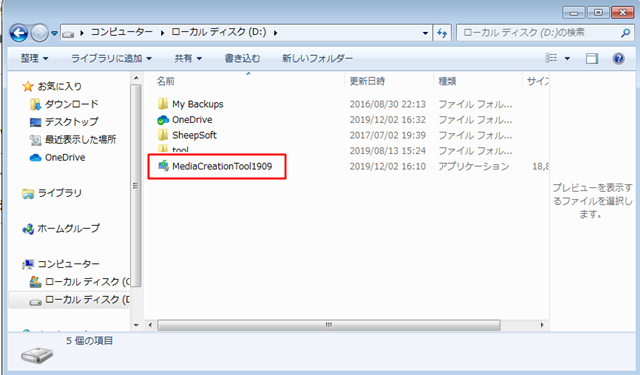Toggle the preview pane button

[592, 59]
